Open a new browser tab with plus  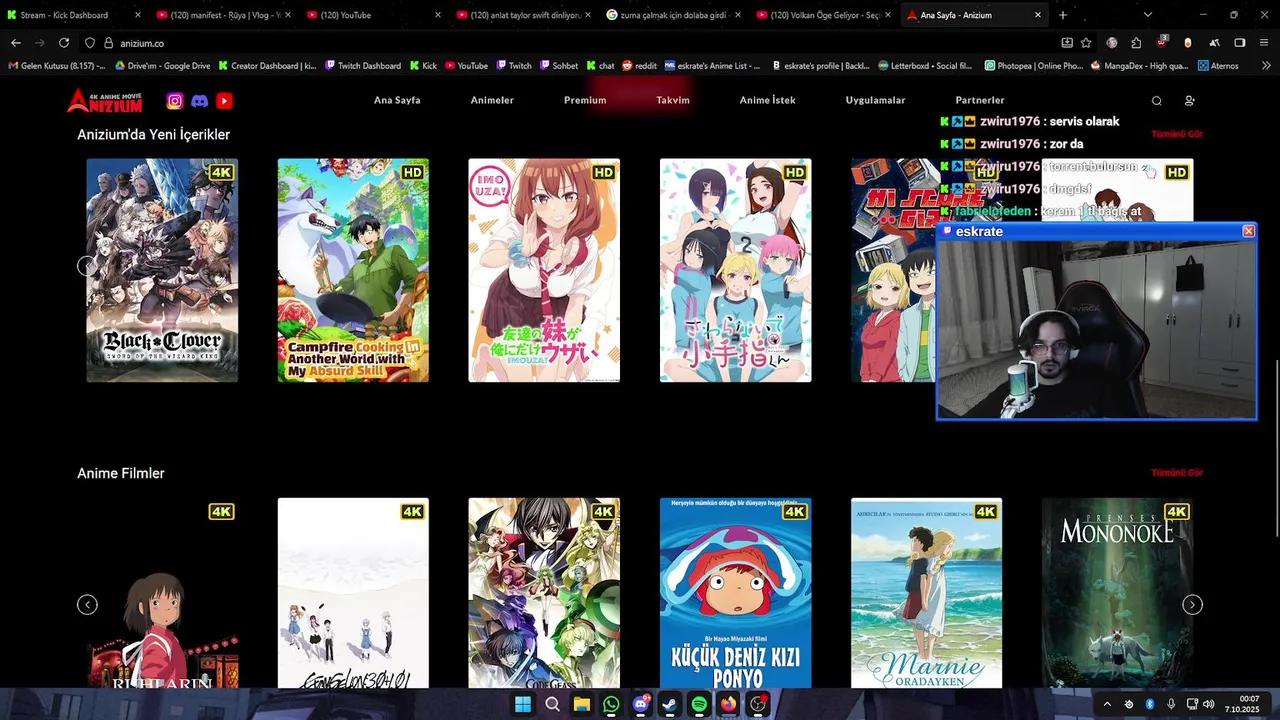(x=1063, y=15)
